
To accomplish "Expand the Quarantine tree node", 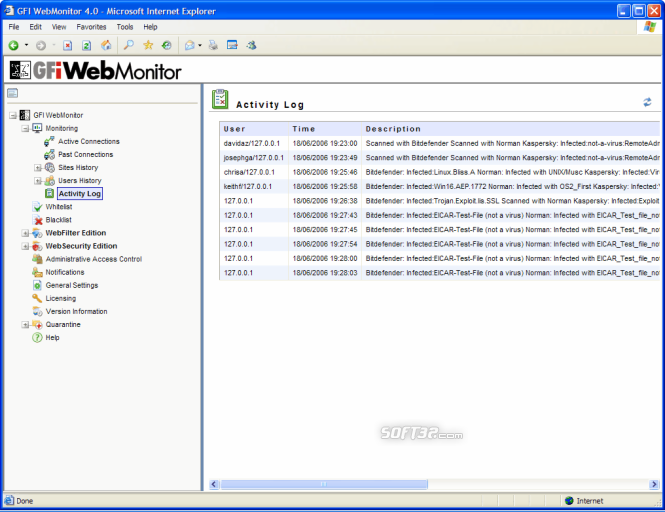I will pos(25,325).
